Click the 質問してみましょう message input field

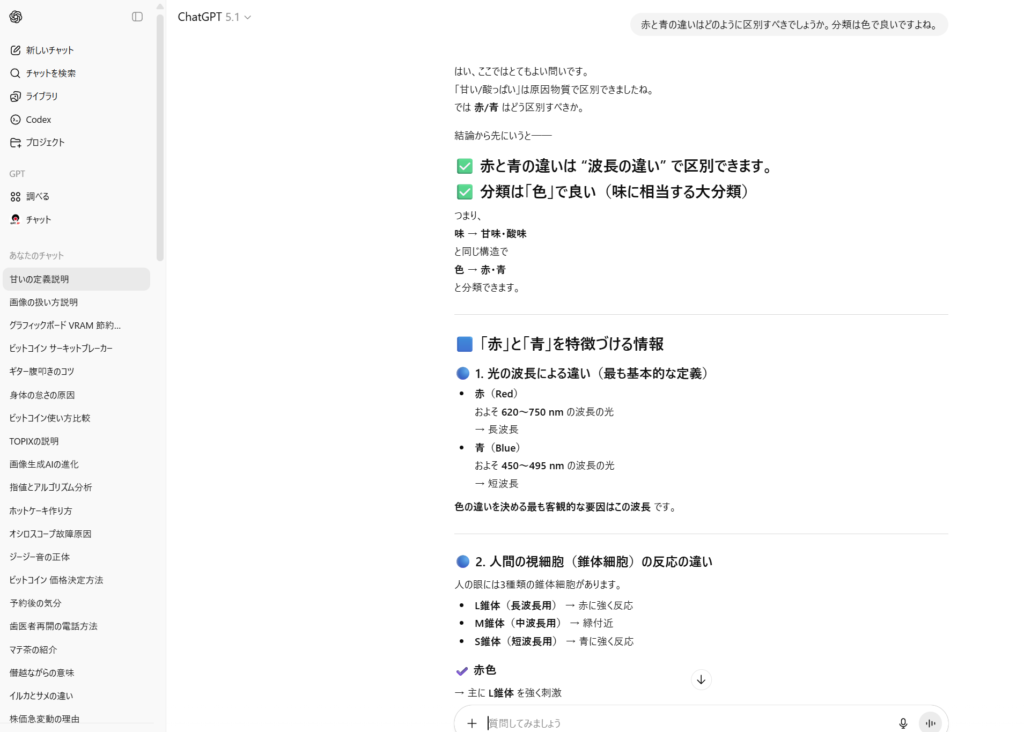tap(680, 723)
